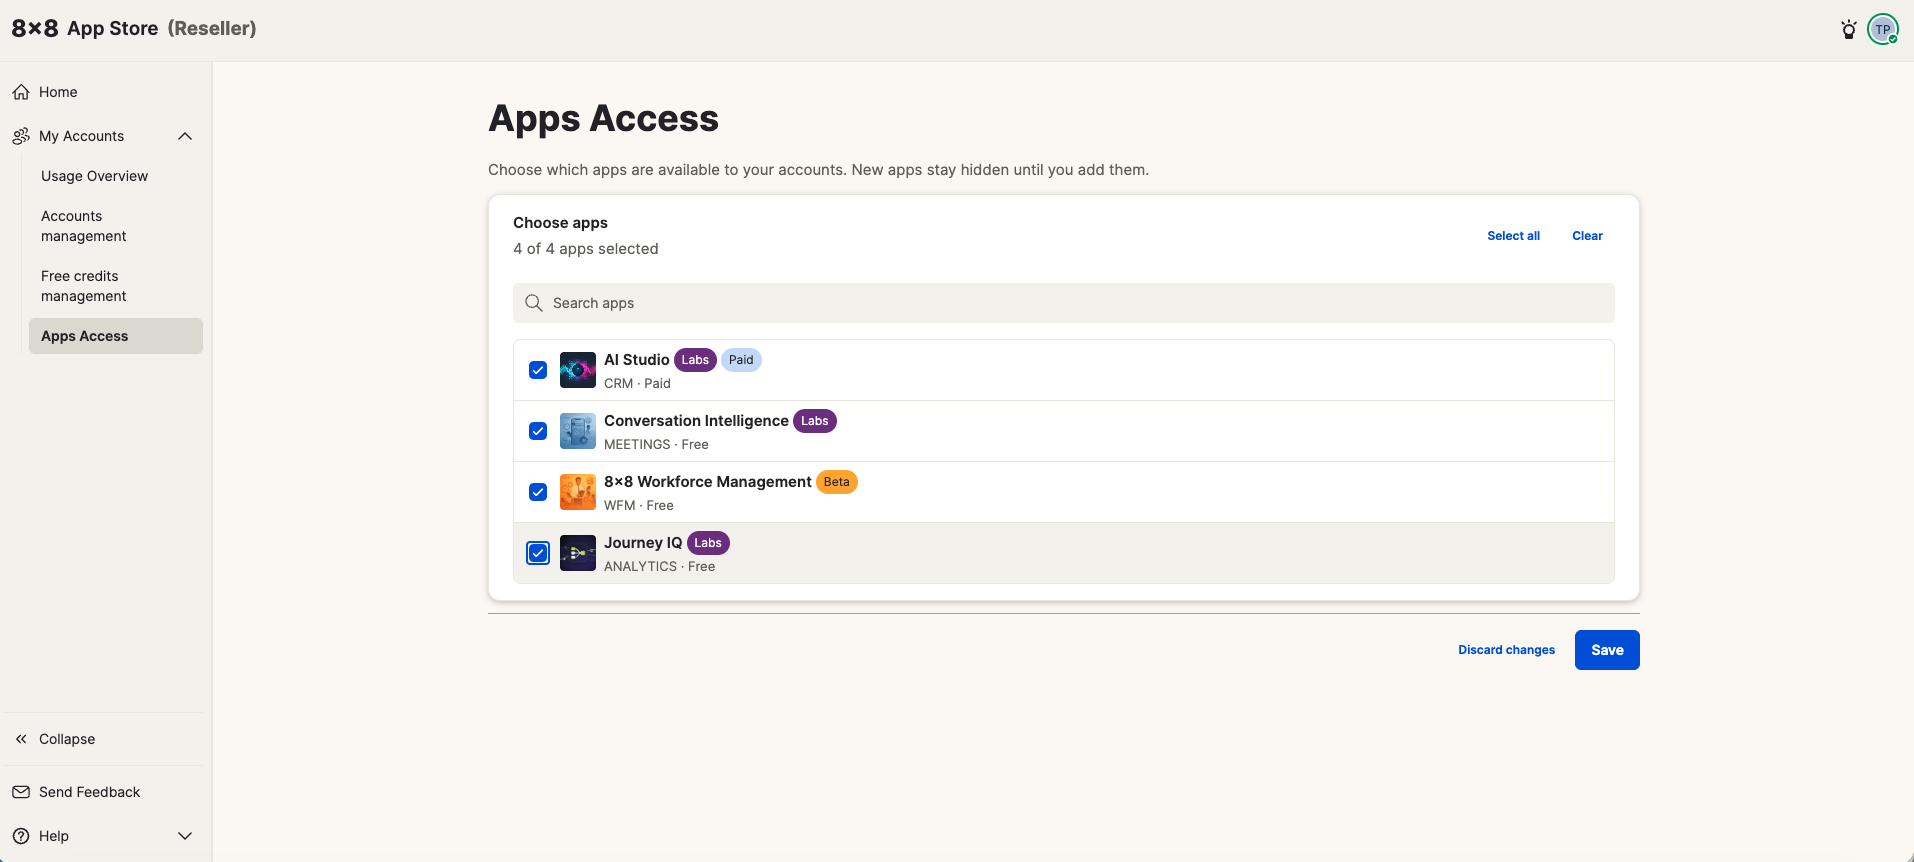Image resolution: width=1914 pixels, height=862 pixels.
Task: Click the search magnifier icon
Action: click(534, 303)
